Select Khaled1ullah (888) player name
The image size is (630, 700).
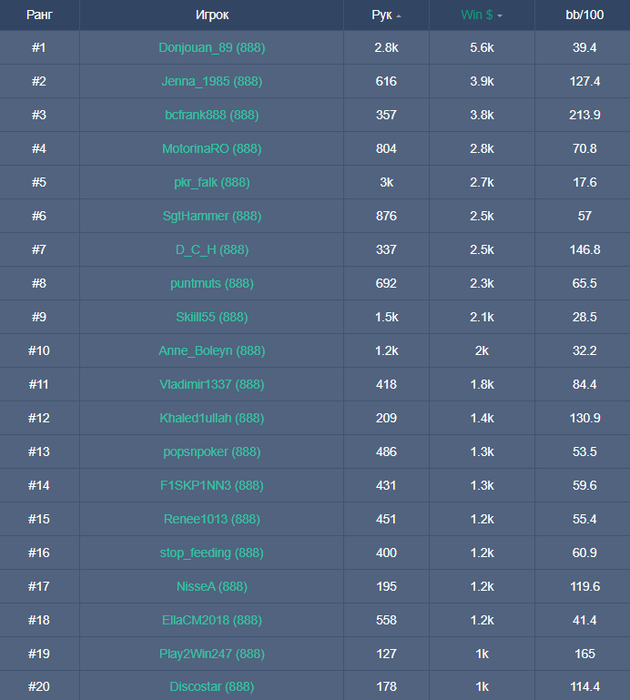tap(212, 418)
